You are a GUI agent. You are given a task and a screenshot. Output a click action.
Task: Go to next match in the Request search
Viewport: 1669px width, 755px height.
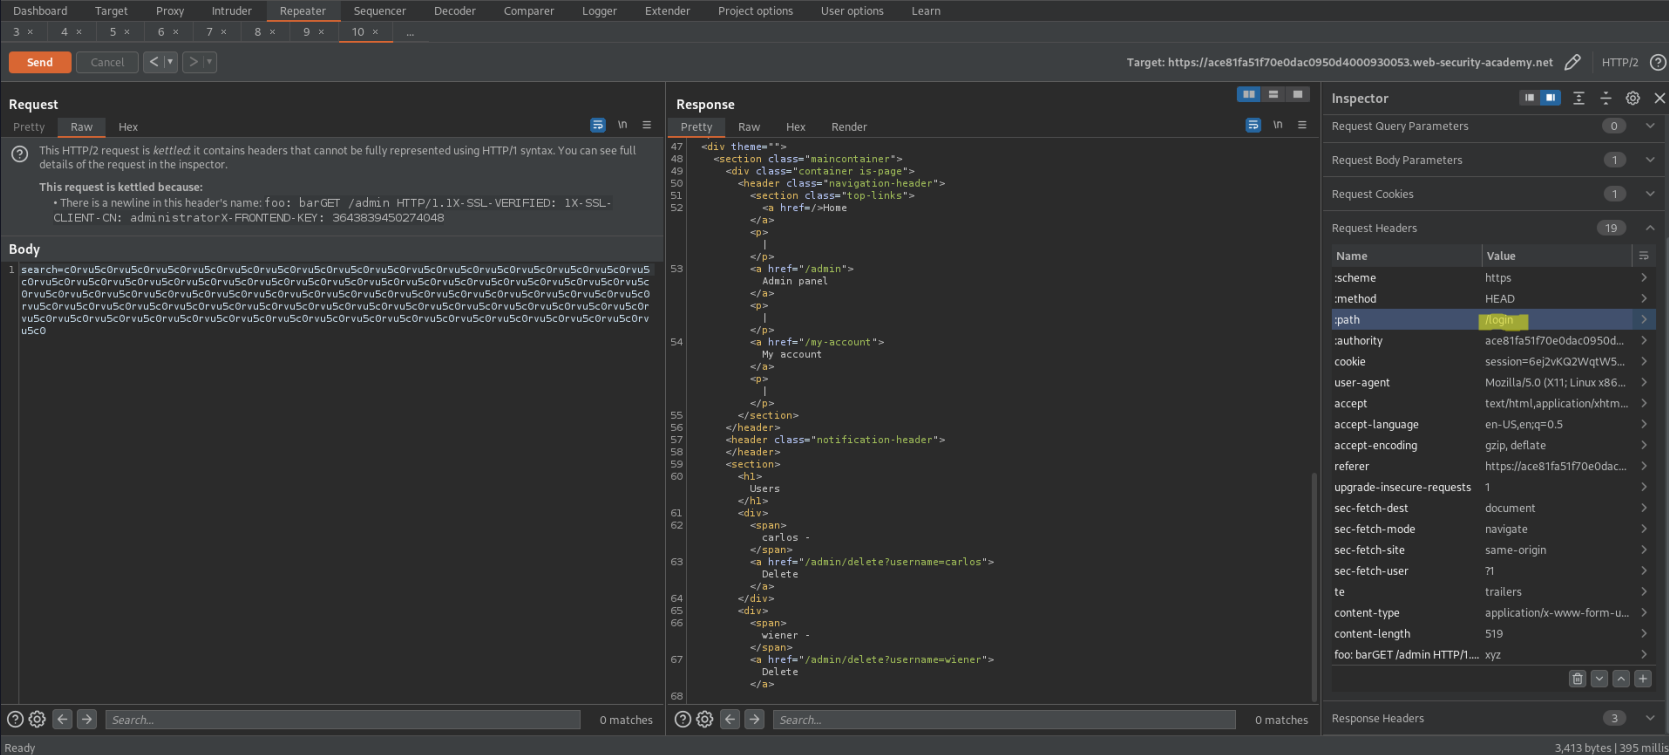point(87,719)
